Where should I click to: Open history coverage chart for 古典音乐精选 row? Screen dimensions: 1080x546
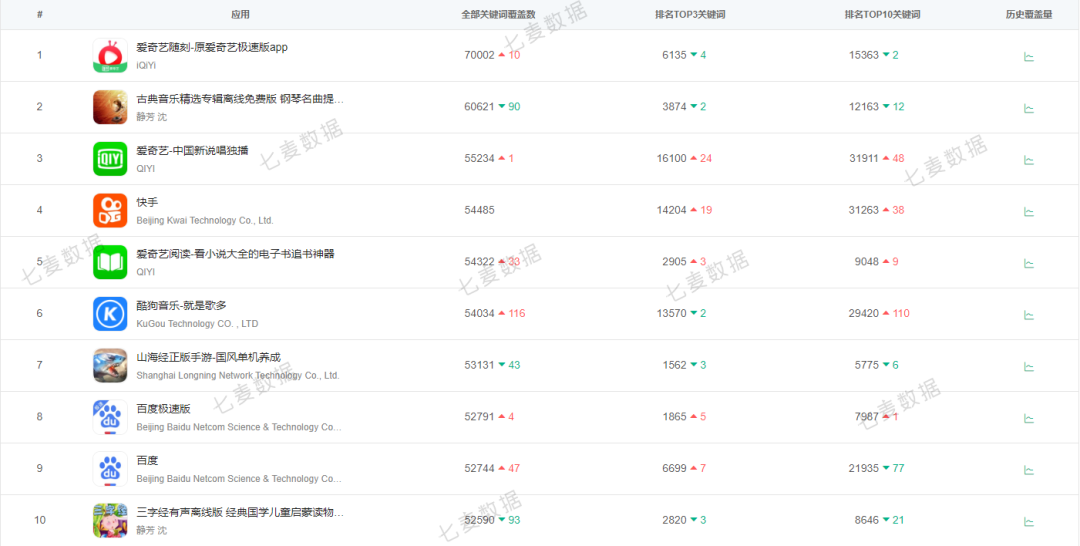pos(1028,108)
